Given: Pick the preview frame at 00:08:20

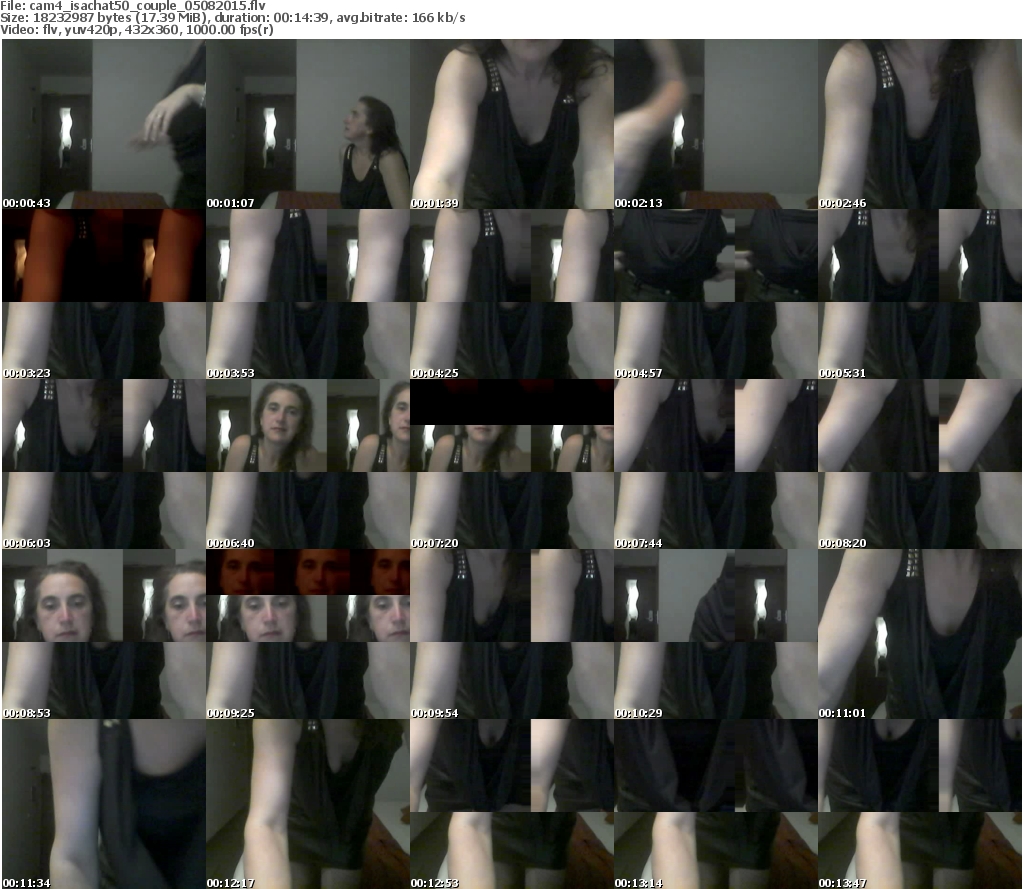Looking at the screenshot, I should click(920, 464).
